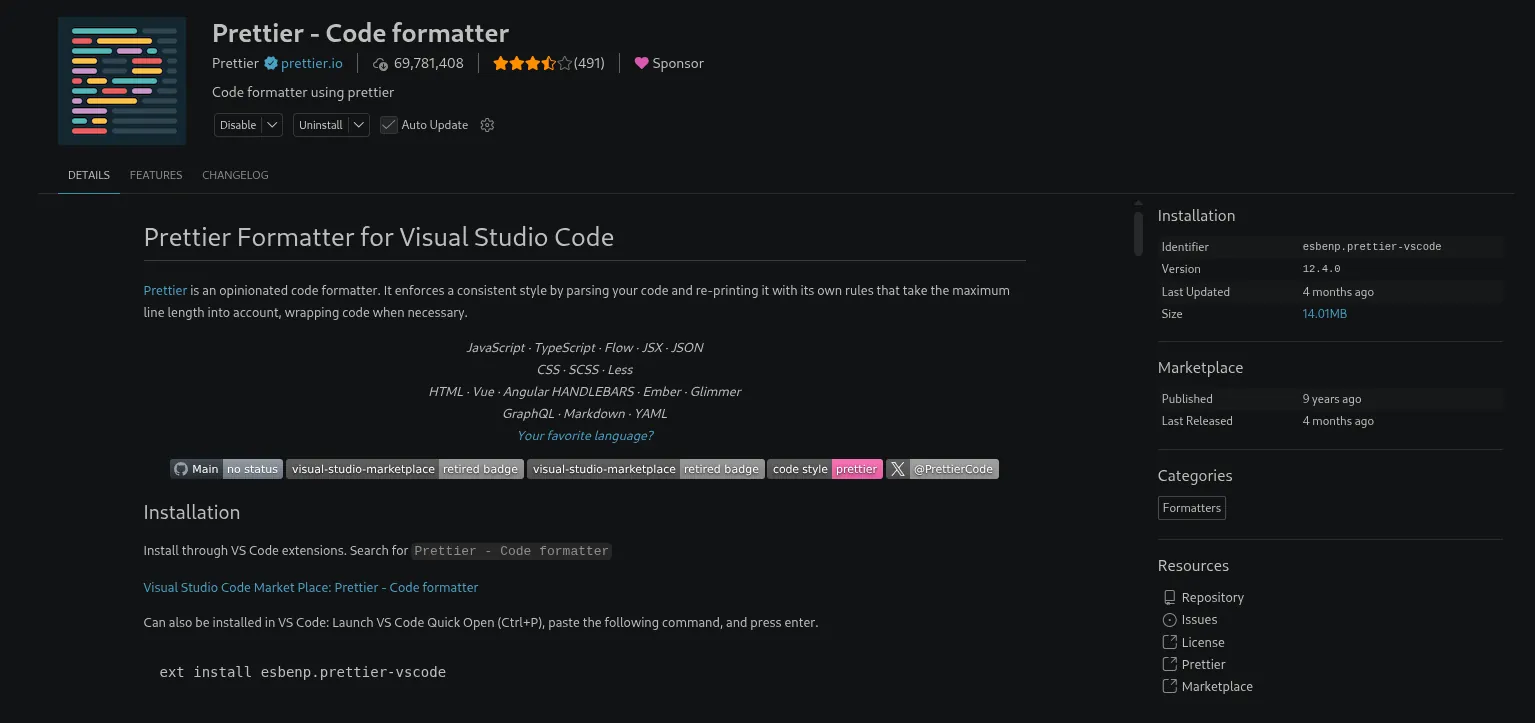Click the X @PrettierCode badge
Image resolution: width=1535 pixels, height=723 pixels.
(x=942, y=469)
